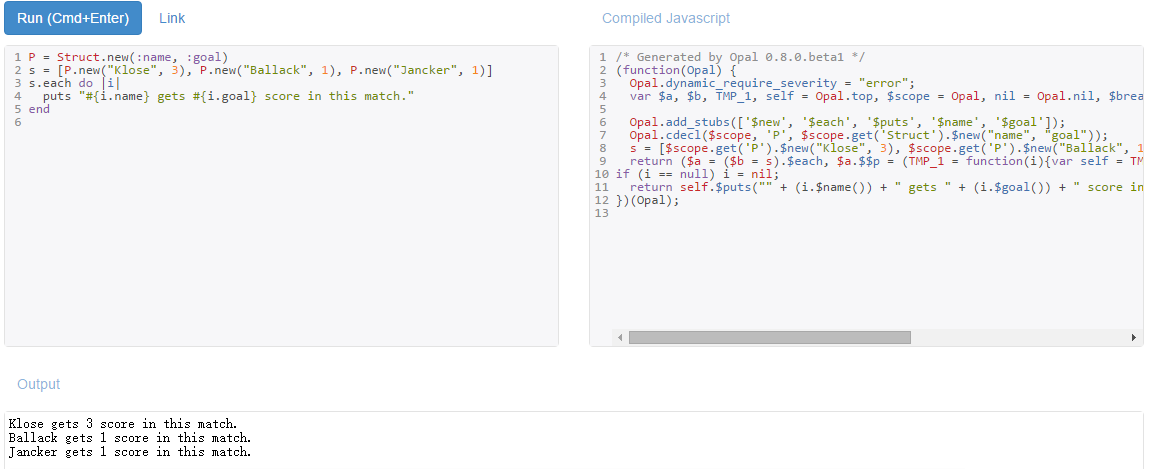Click the Jancker output line
Screen dimensions: 1159x469
(x=129, y=451)
